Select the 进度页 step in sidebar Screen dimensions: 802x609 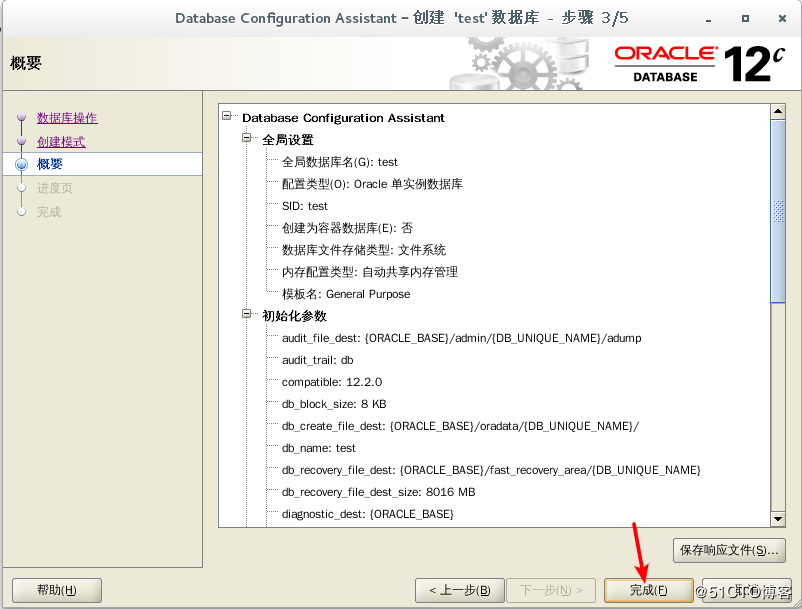55,188
